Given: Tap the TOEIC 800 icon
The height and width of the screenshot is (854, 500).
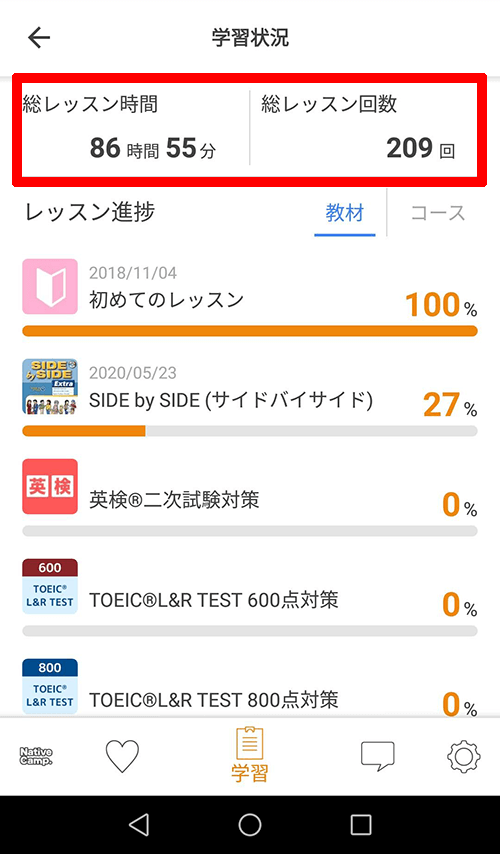Looking at the screenshot, I should coord(50,686).
